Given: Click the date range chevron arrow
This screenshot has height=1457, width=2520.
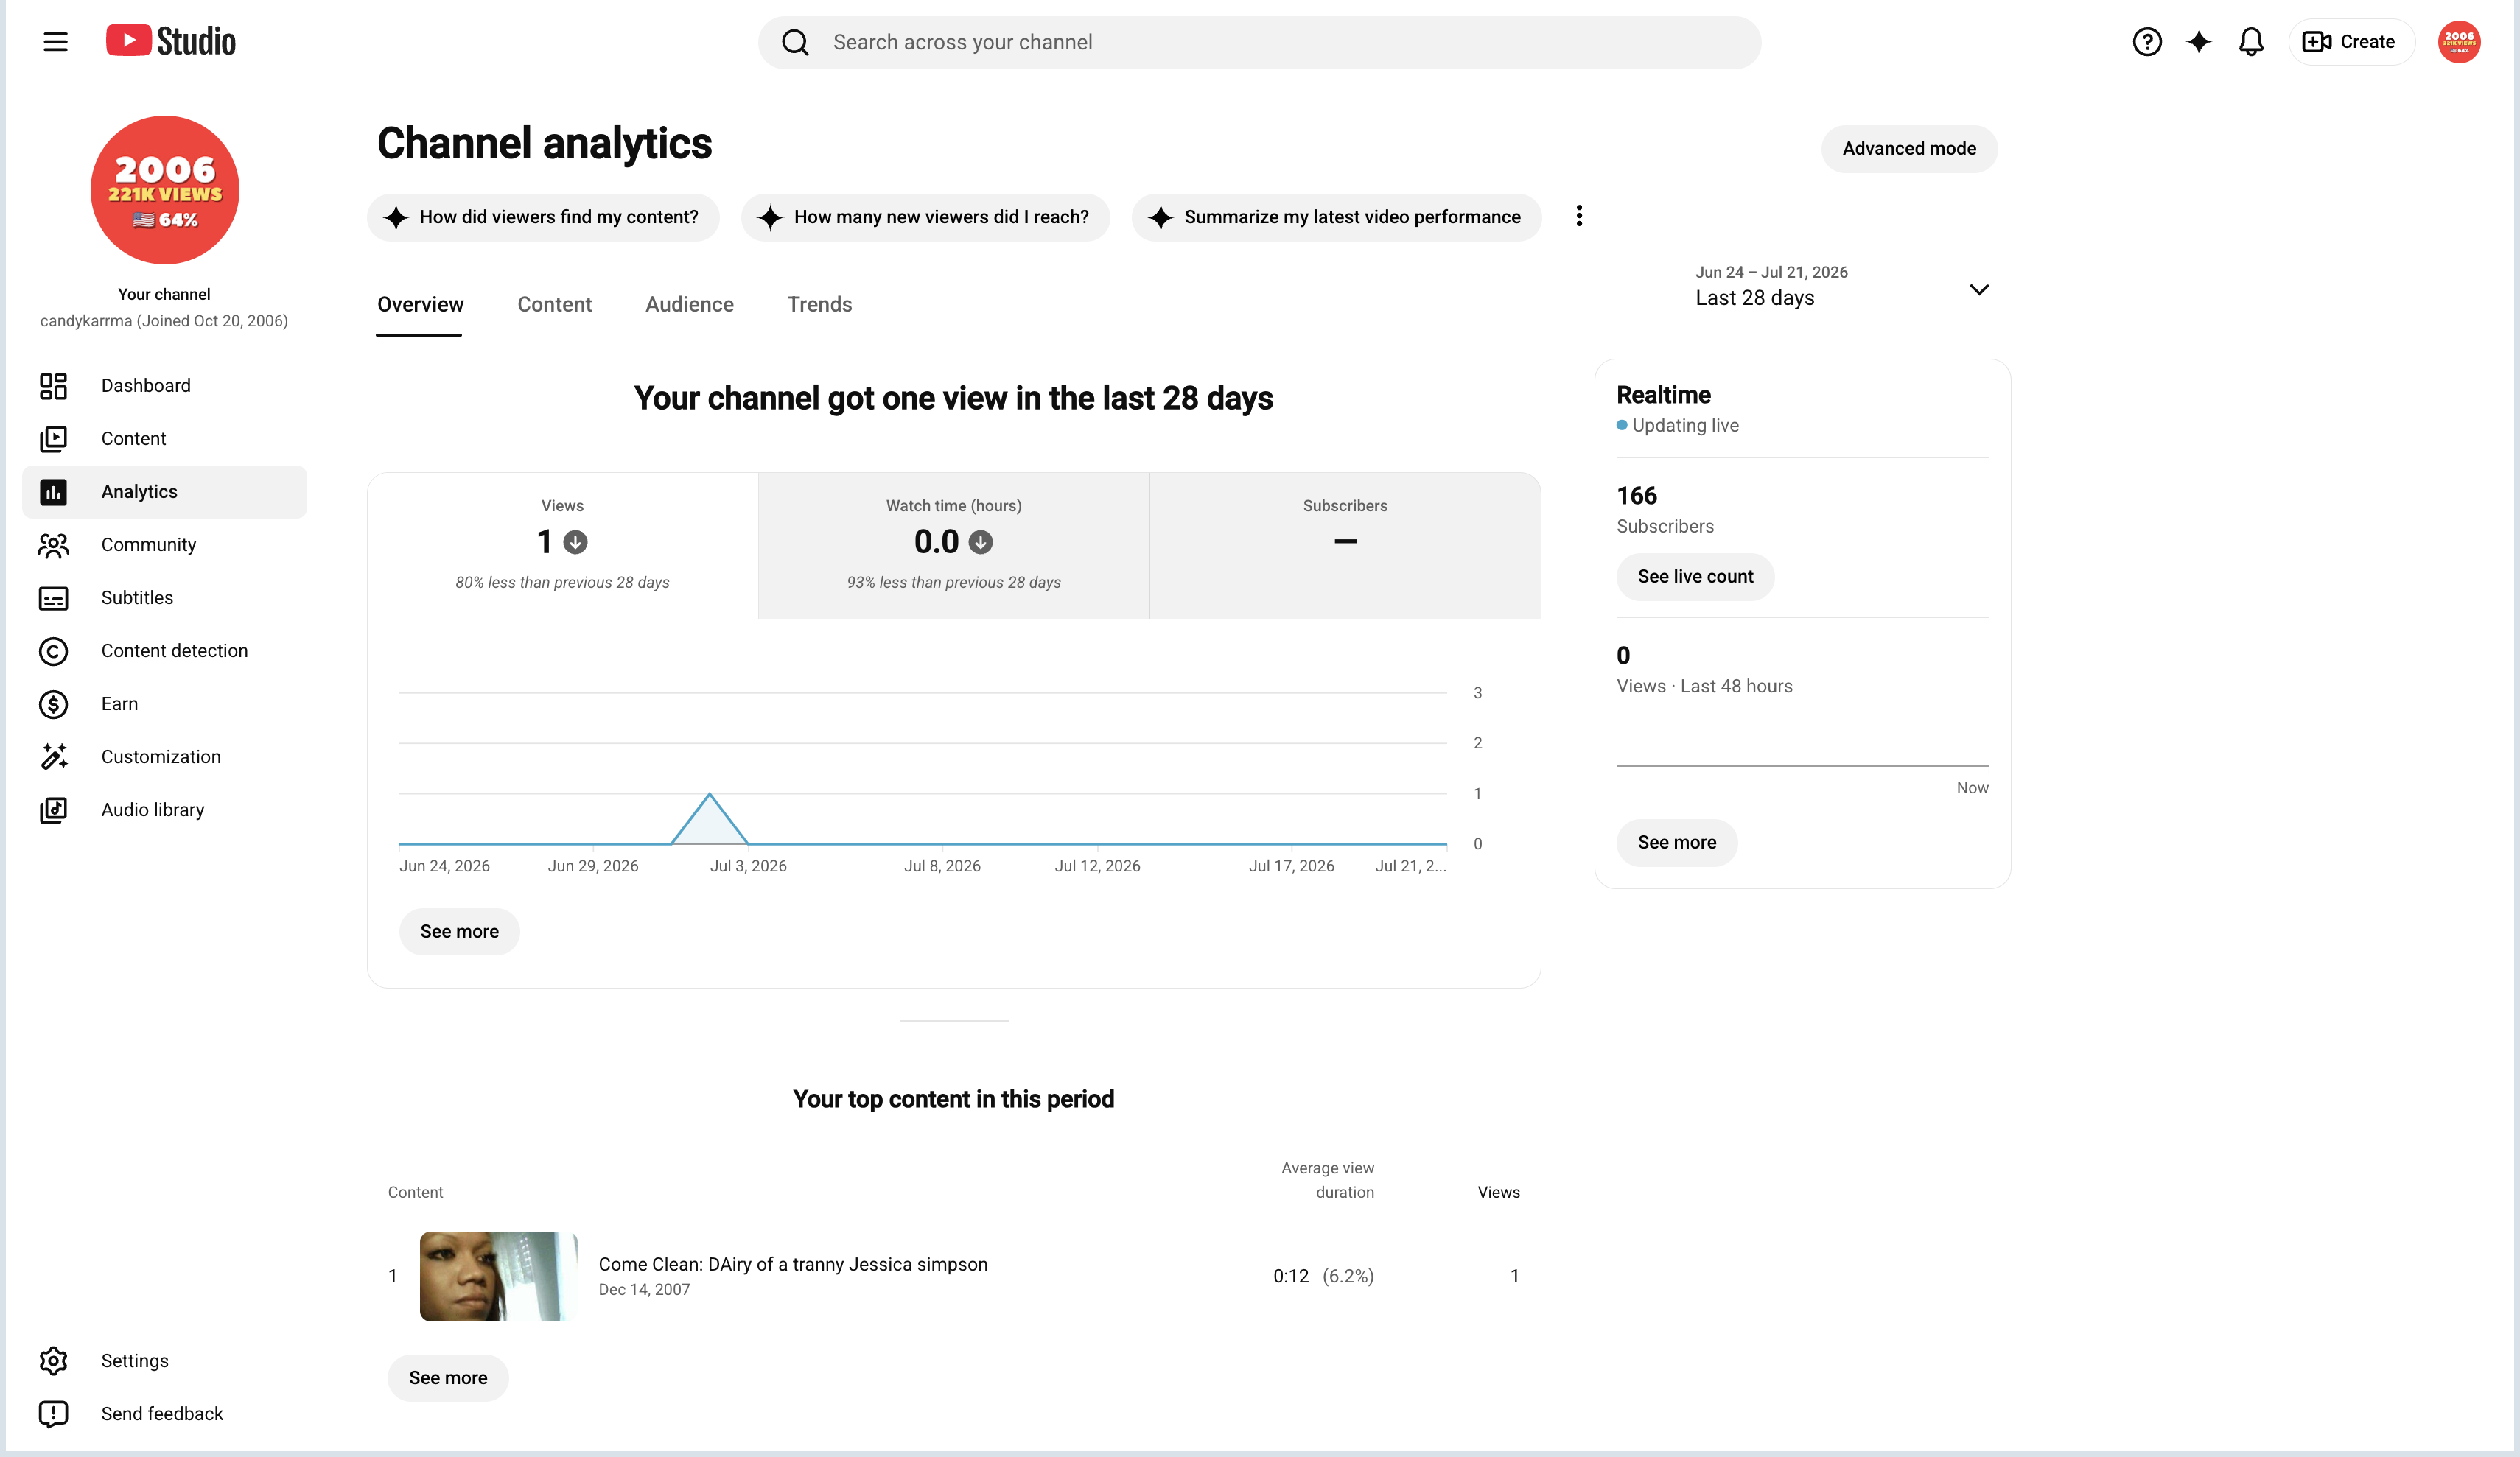Looking at the screenshot, I should [1978, 290].
